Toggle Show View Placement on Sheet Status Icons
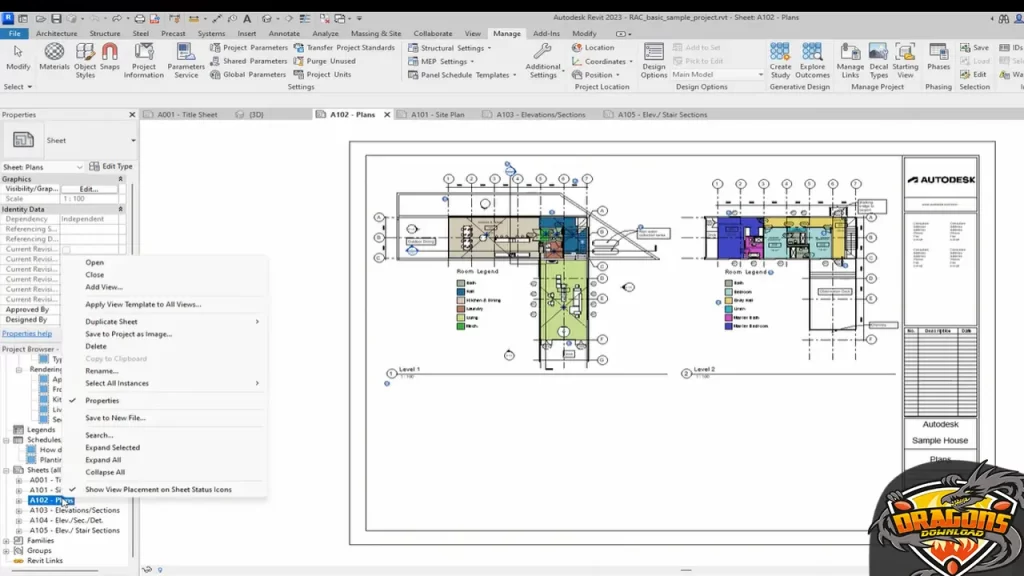 click(x=158, y=489)
